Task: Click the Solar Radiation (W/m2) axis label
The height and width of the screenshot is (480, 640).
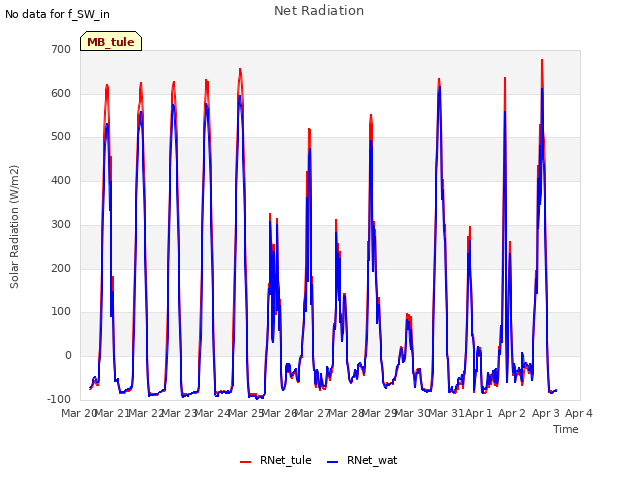Action: pyautogui.click(x=14, y=227)
